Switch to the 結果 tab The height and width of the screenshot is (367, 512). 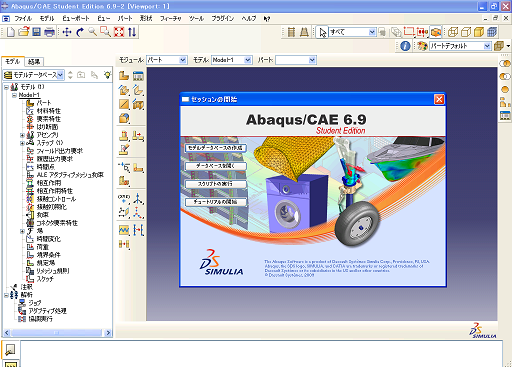[34, 62]
